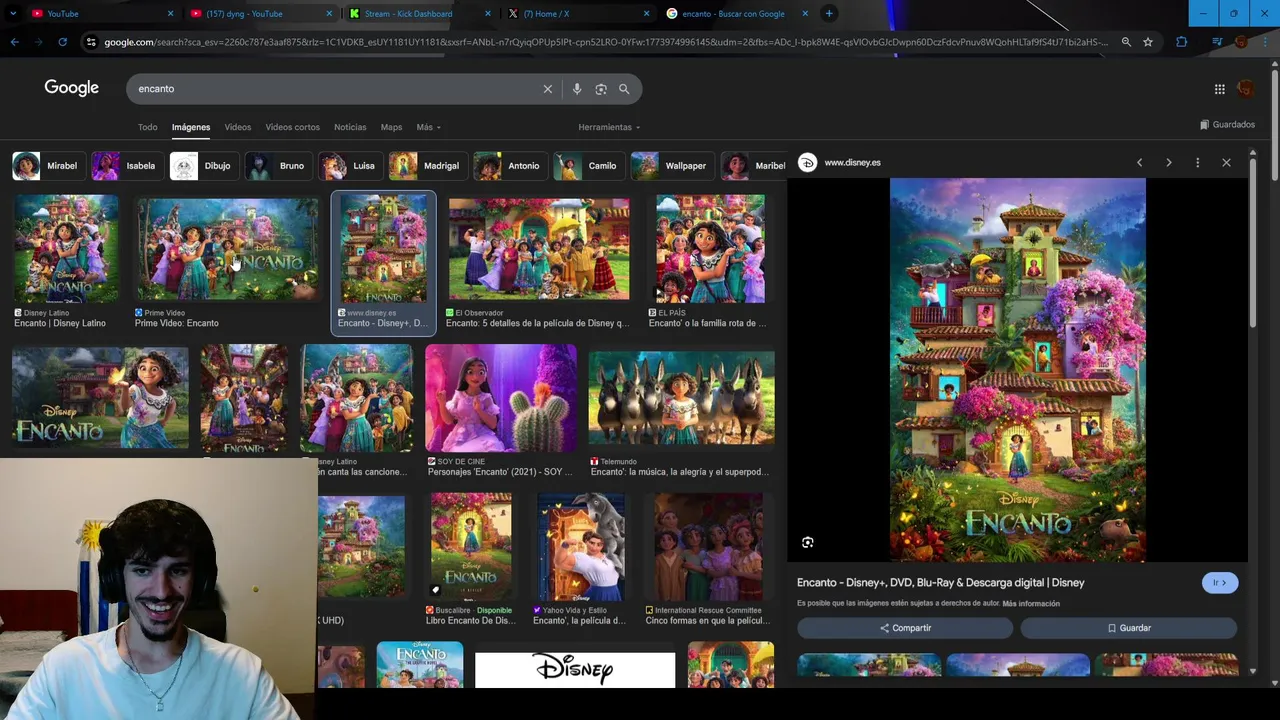This screenshot has height=720, width=1280.
Task: Filter images by Camilo chip
Action: [x=587, y=166]
